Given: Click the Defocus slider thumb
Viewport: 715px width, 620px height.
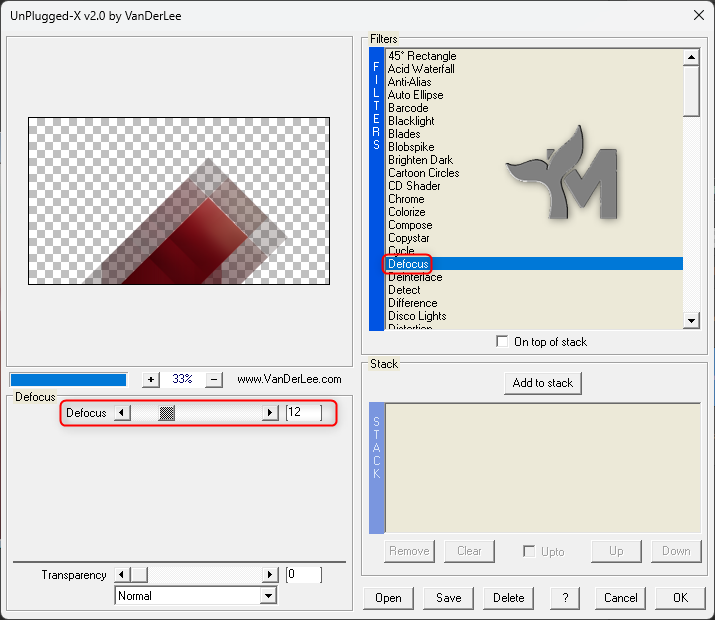Looking at the screenshot, I should [x=166, y=413].
